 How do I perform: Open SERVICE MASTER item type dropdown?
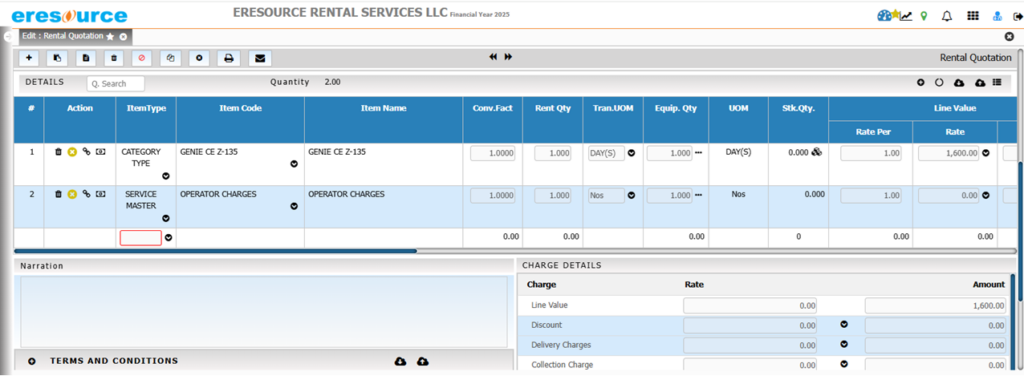[166, 218]
